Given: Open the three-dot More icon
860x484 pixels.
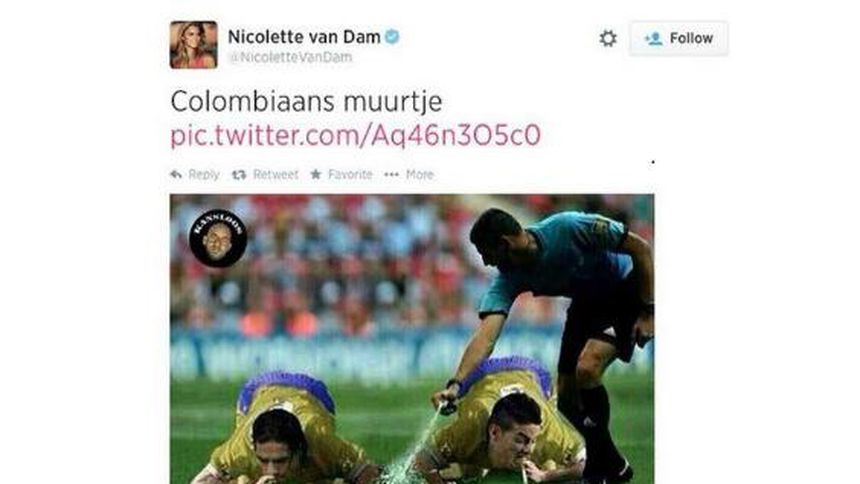Looking at the screenshot, I should tap(392, 175).
